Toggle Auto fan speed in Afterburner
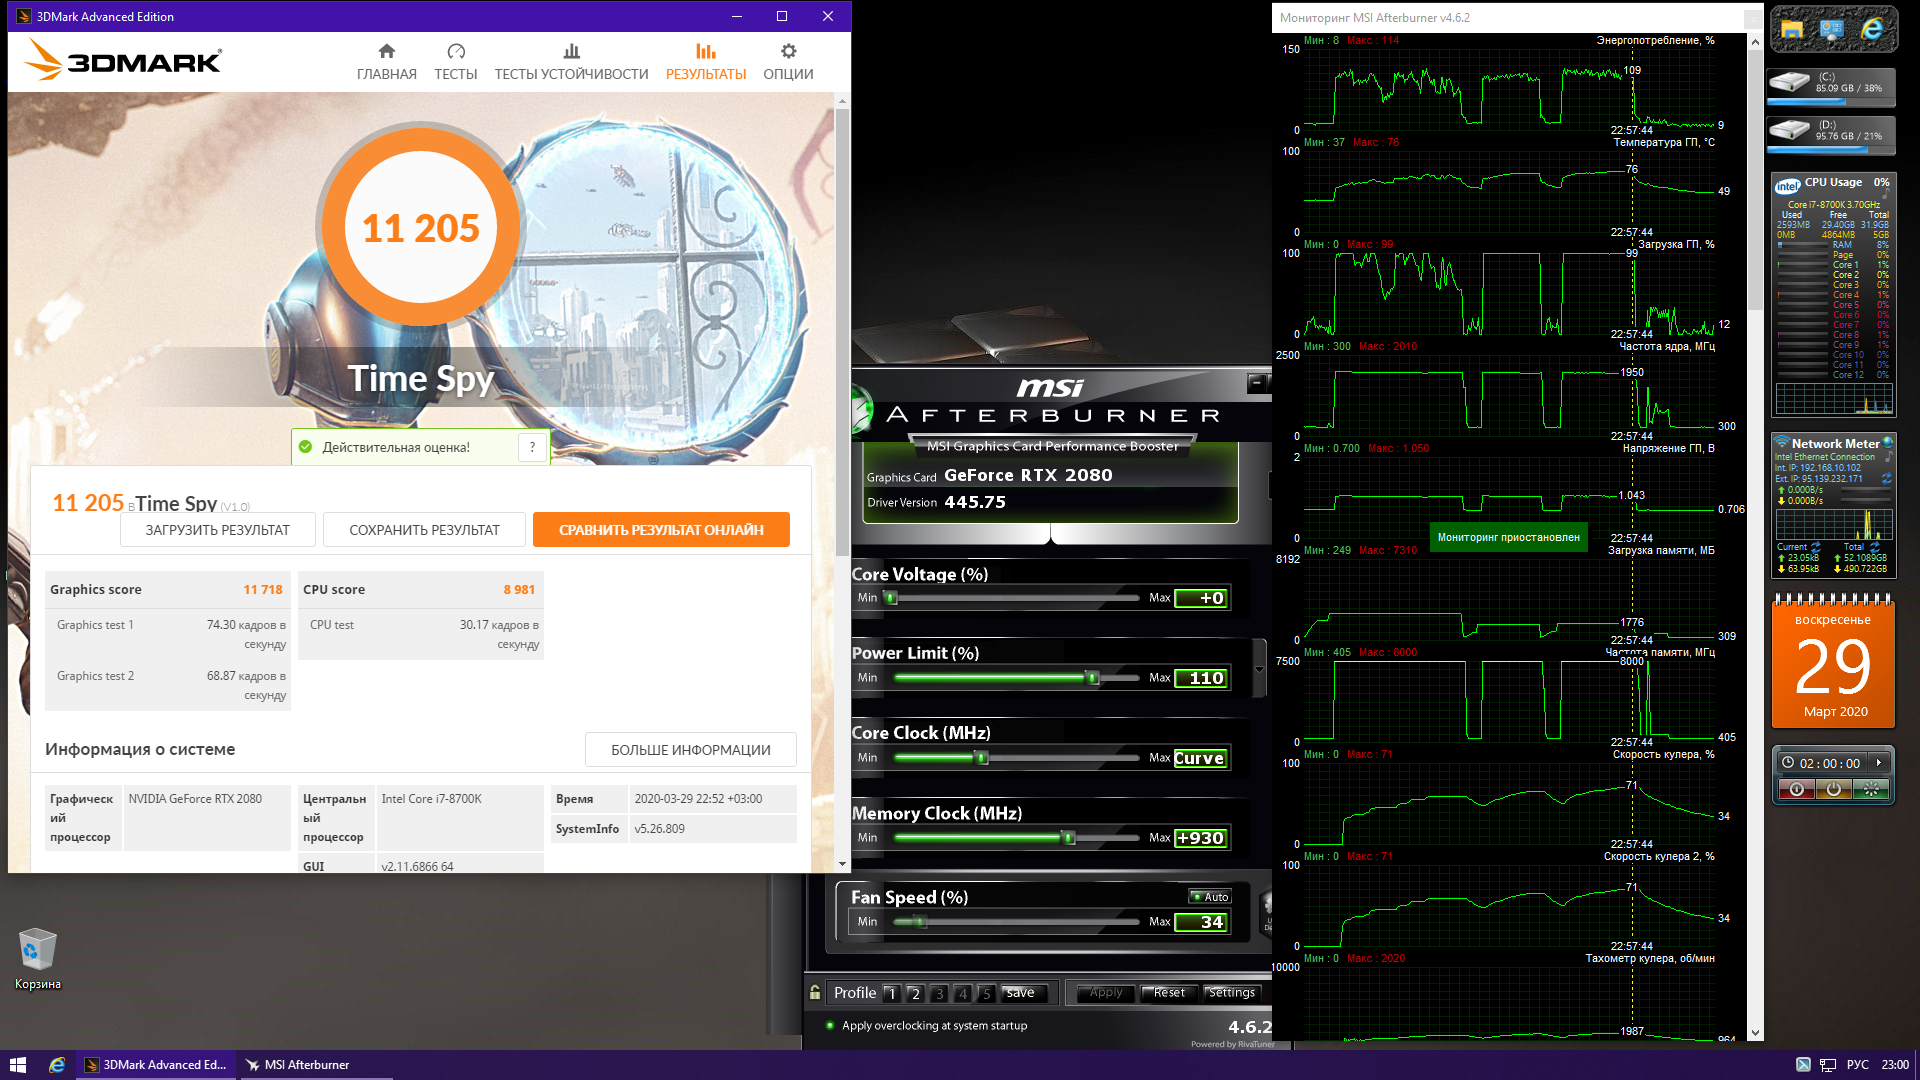 (x=1210, y=897)
